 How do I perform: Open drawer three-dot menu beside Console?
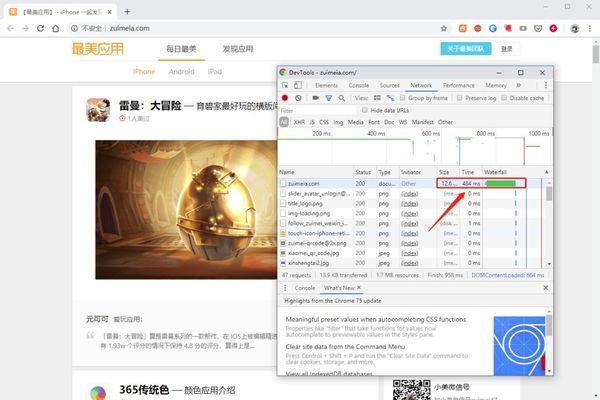click(x=285, y=288)
